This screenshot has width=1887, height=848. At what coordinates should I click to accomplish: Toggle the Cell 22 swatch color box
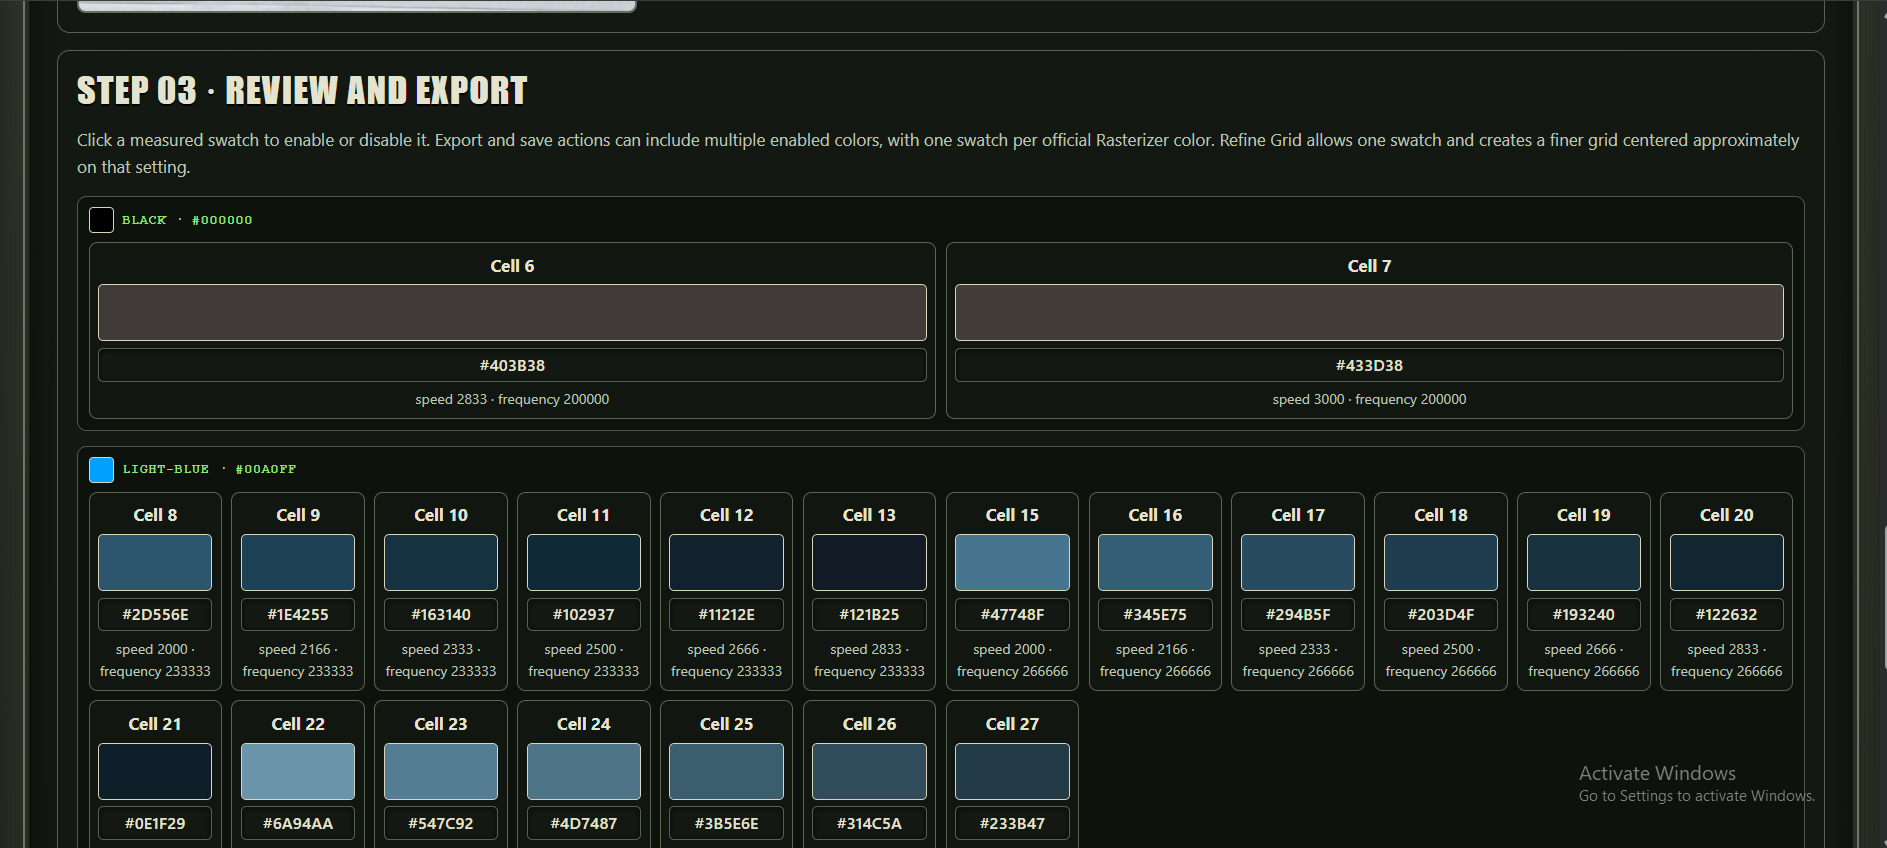pos(298,771)
